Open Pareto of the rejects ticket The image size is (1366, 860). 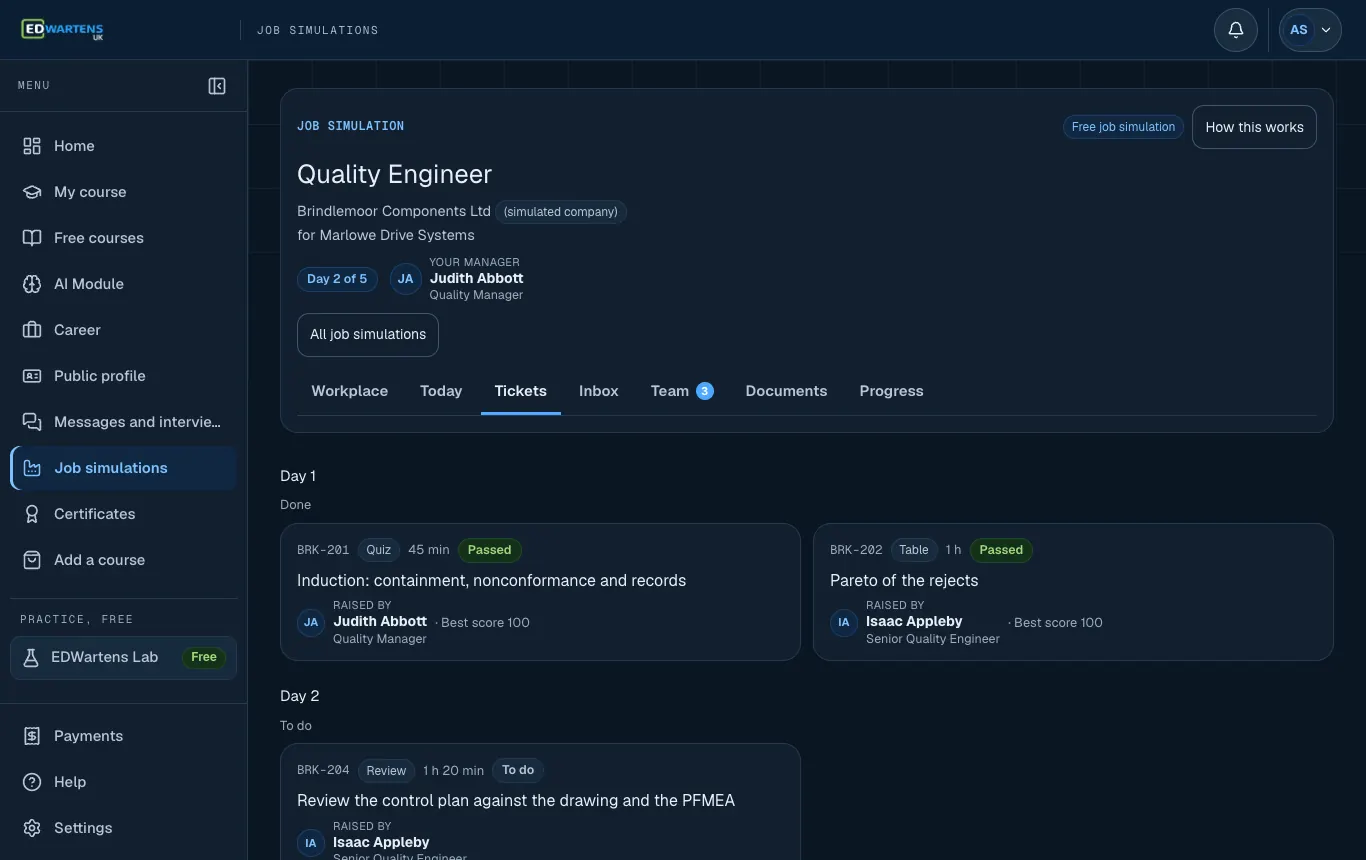coord(1073,592)
